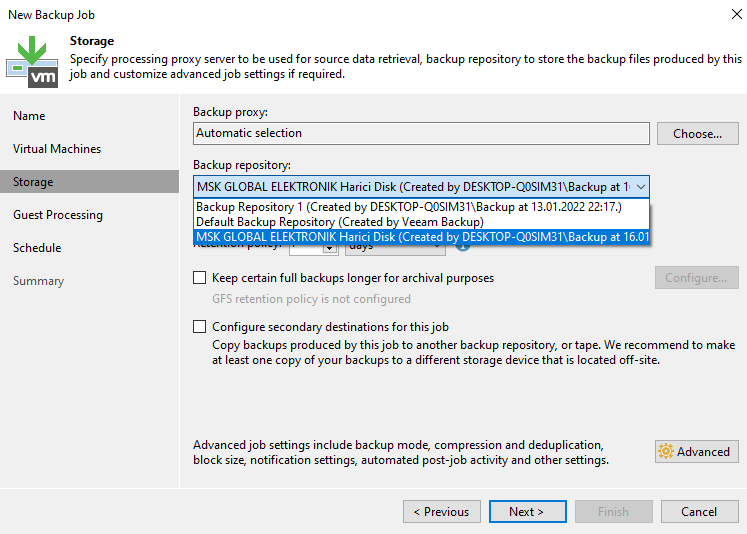This screenshot has width=747, height=534.
Task: Cancel the backup job wizard
Action: (x=699, y=512)
